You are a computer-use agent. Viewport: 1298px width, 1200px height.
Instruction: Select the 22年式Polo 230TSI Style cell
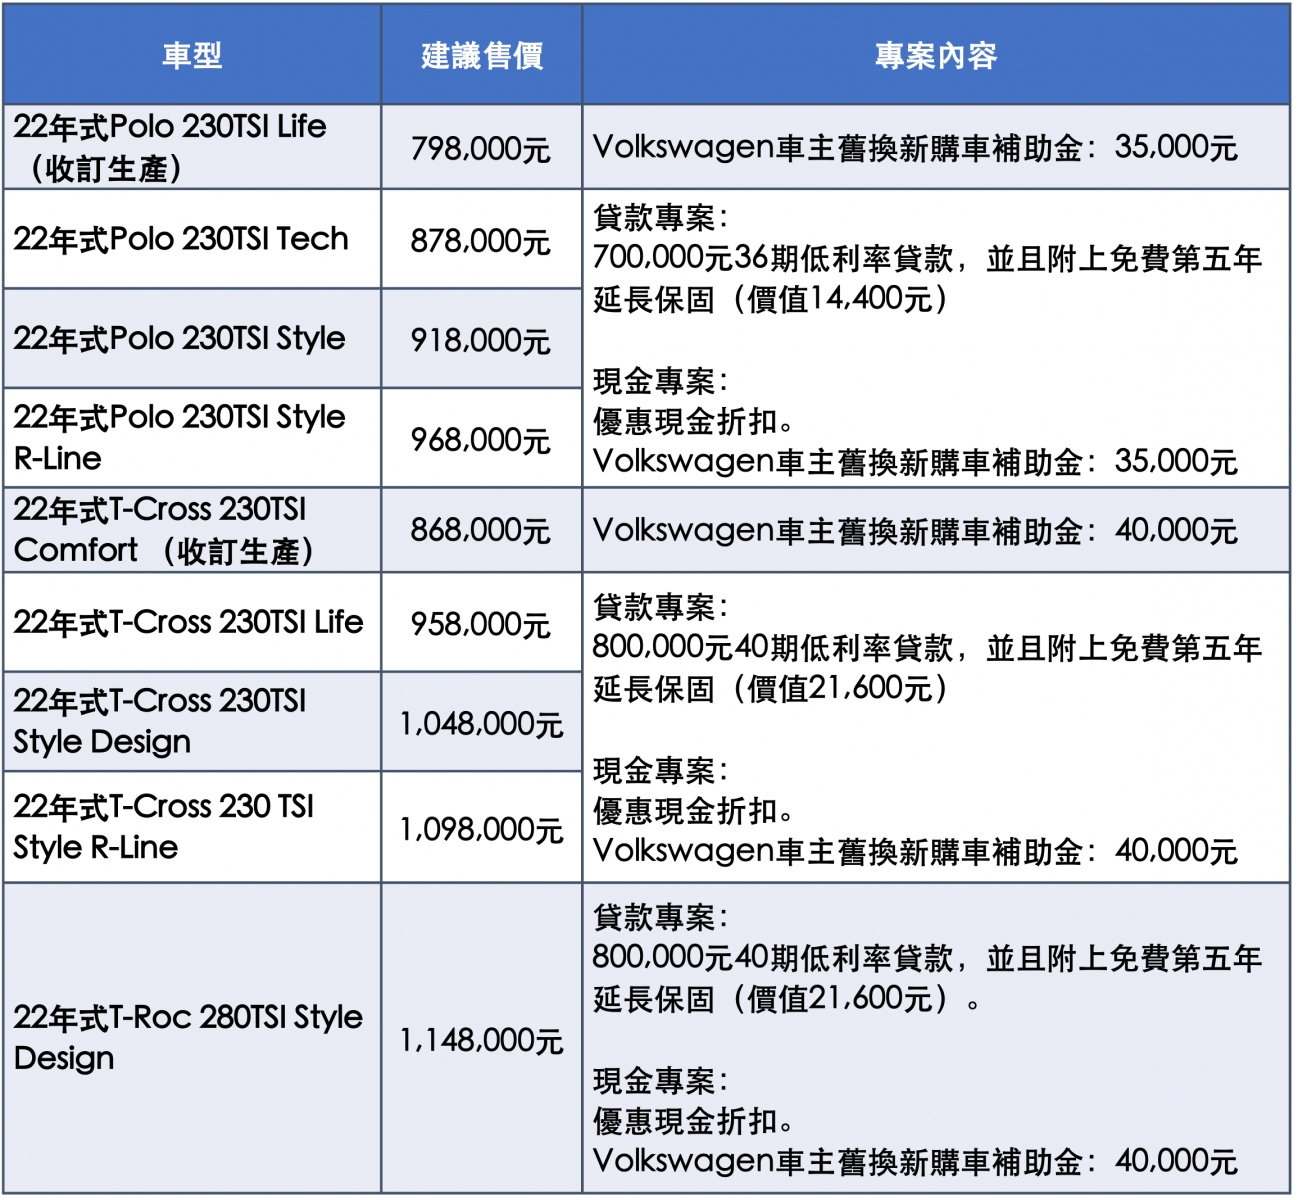pos(192,339)
